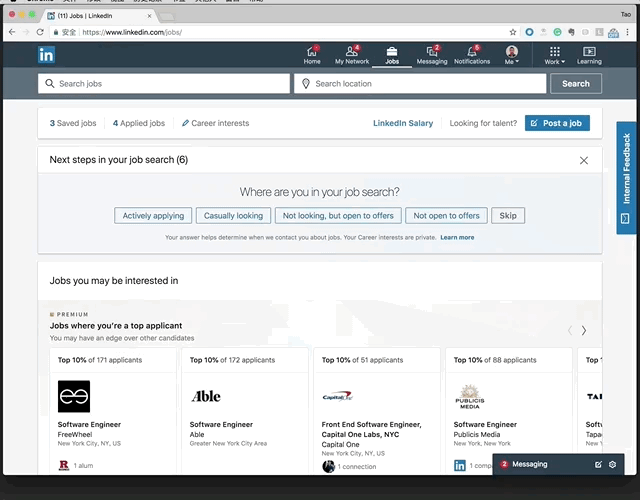Open the Me profile dropdown
640x500 pixels.
pos(512,55)
